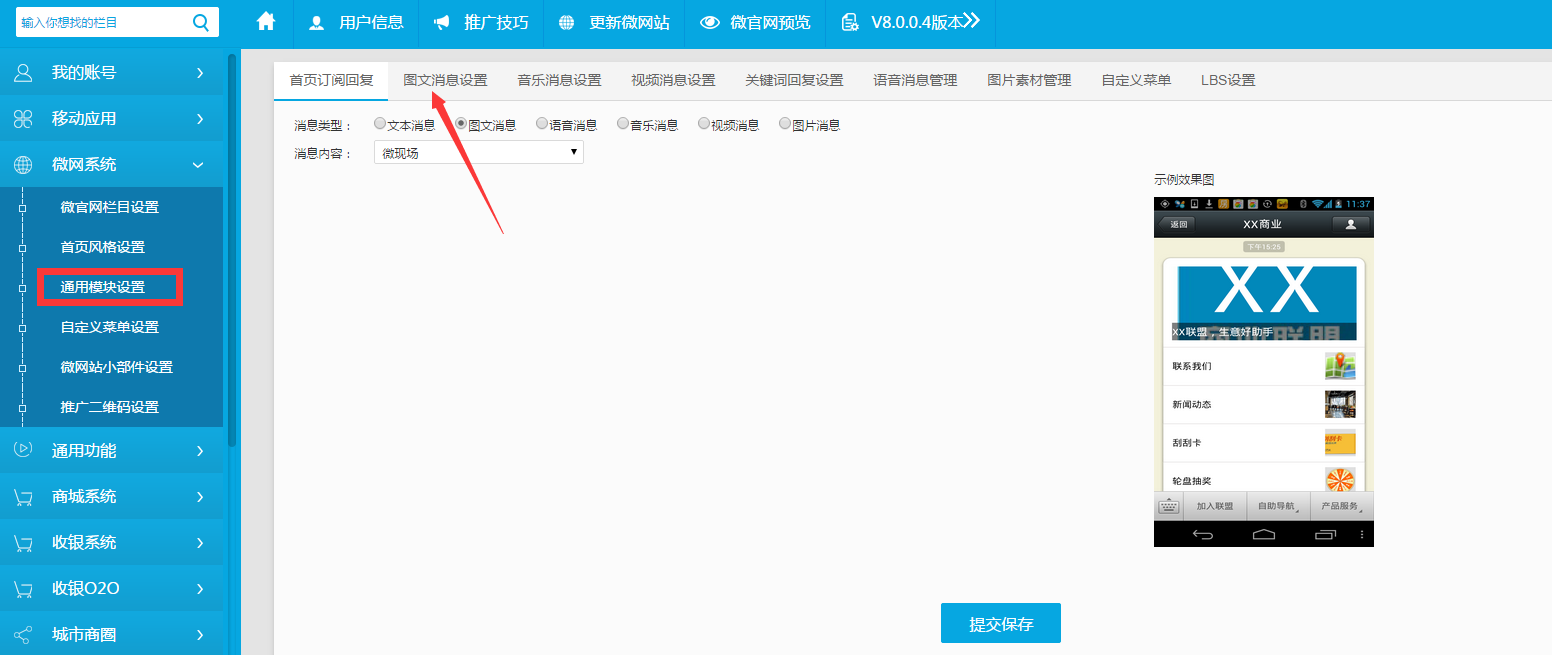Image resolution: width=1552 pixels, height=655 pixels.
Task: Switch to 视频消息设置 tab
Action: coord(673,80)
